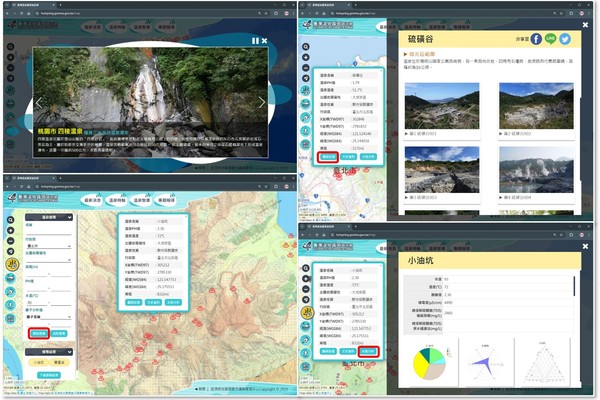This screenshot has height=400, width=600.
Task: Click the hot spring search icon in 硫磺谷 window sidebar
Action: click(x=305, y=91)
